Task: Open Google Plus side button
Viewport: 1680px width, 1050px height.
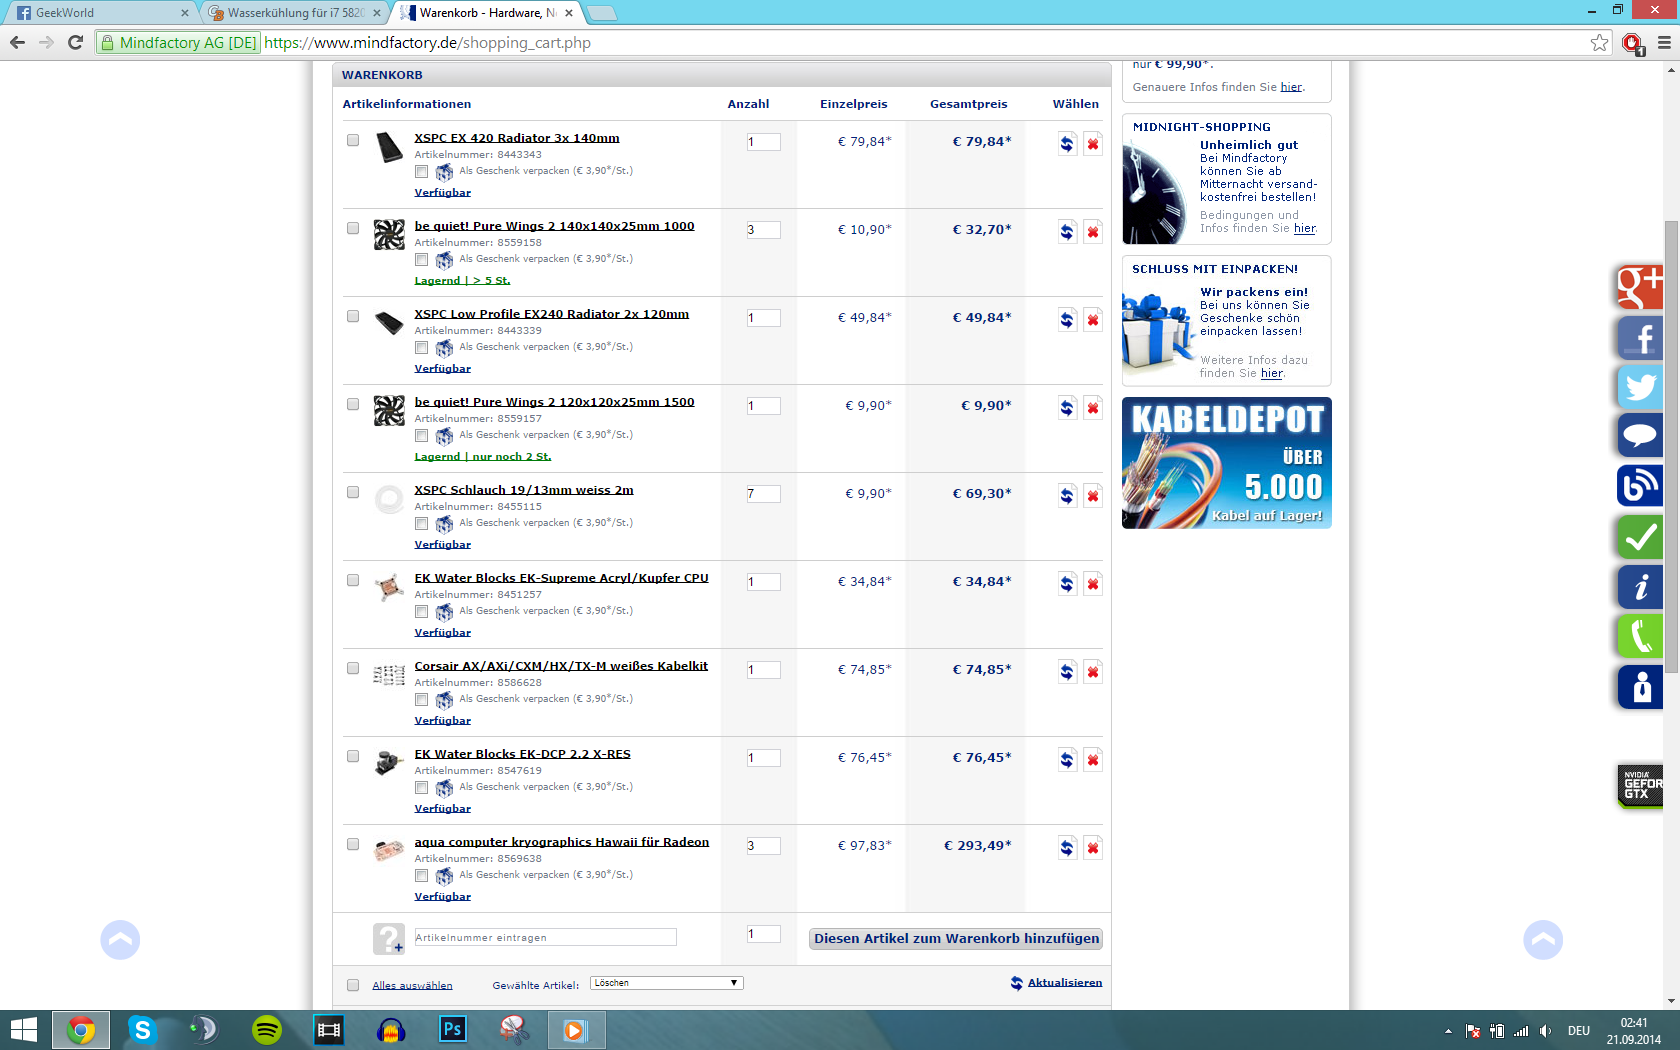Action: click(x=1640, y=287)
